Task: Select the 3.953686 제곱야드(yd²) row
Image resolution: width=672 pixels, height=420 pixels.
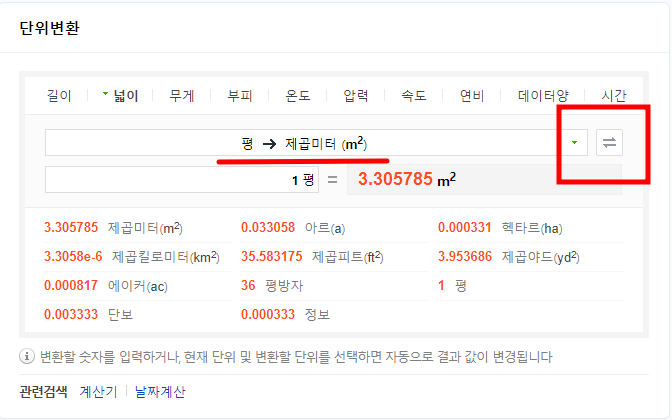Action: (531, 257)
